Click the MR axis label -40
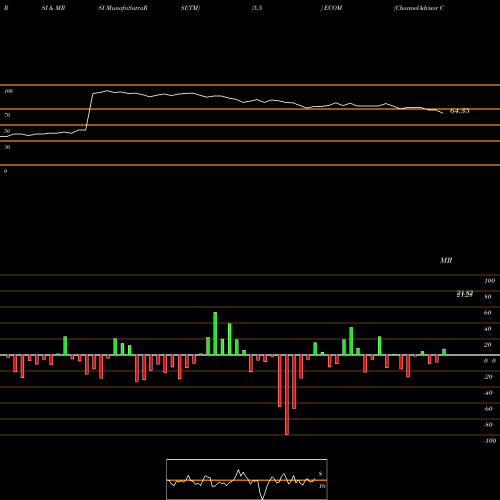Screen dimensions: 500x500 [488, 393]
